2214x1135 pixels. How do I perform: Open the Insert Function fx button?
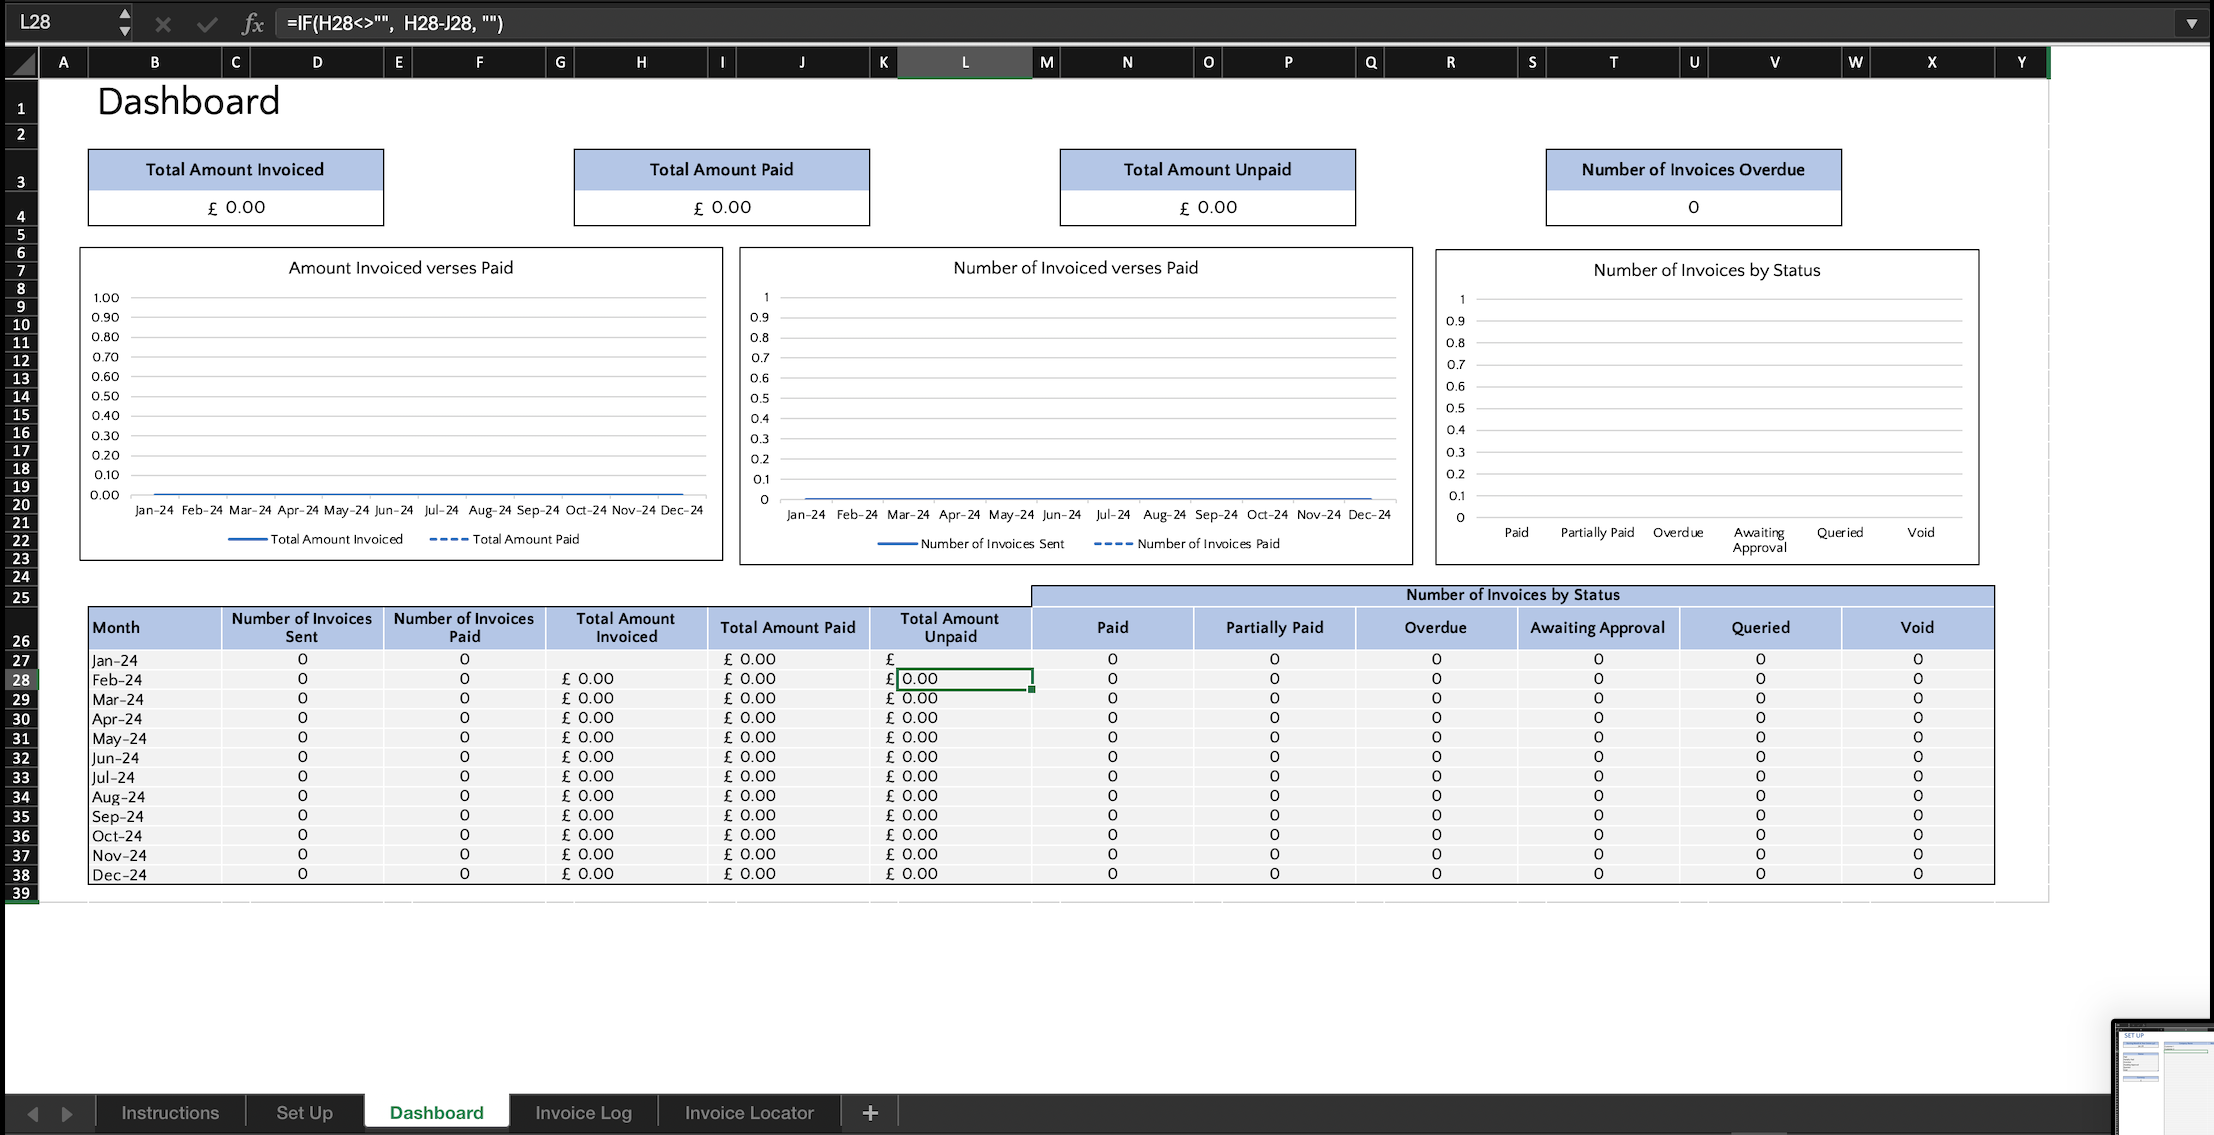pos(252,23)
